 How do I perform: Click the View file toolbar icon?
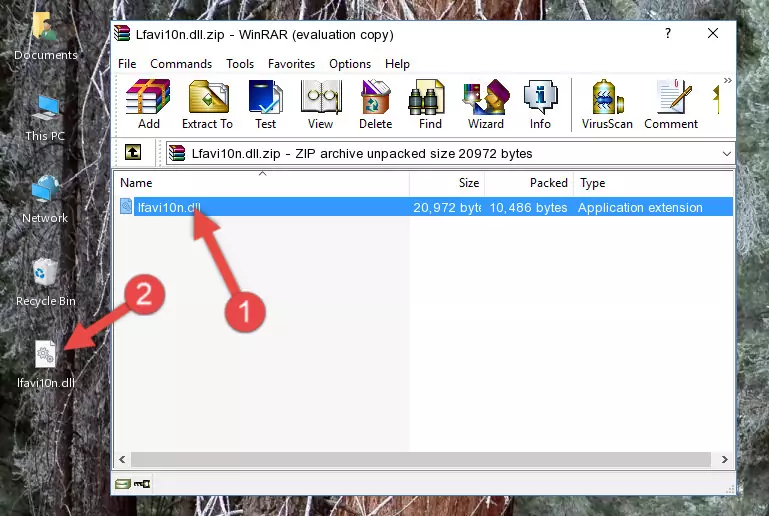pyautogui.click(x=321, y=104)
